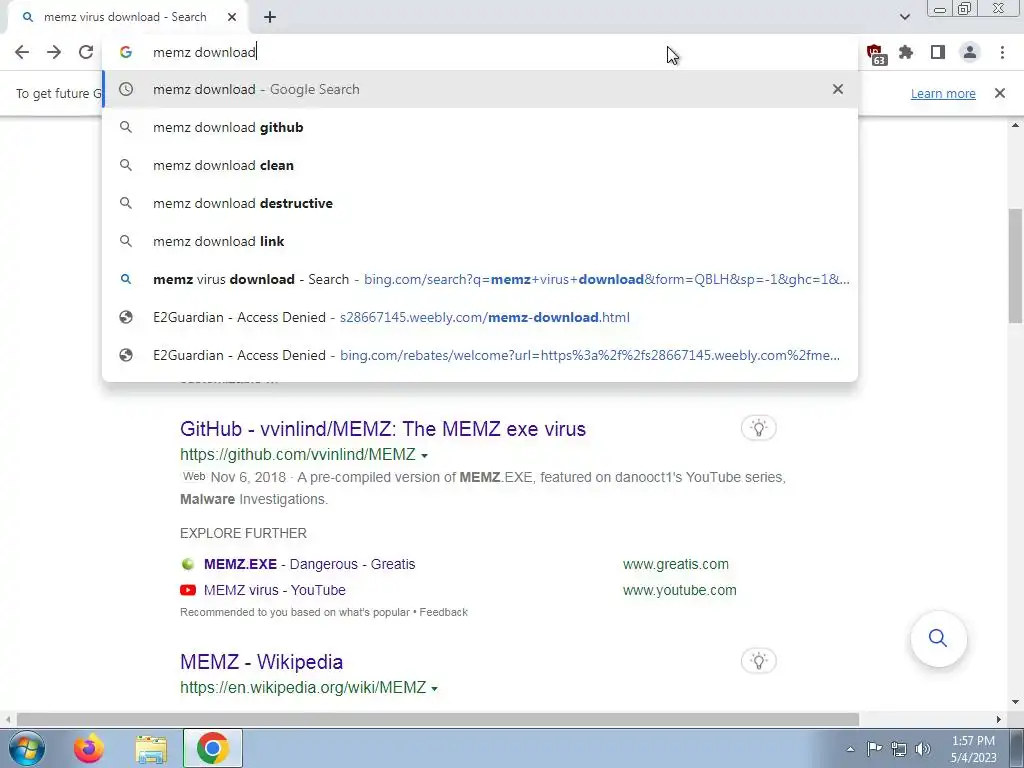Click the vertical scrollbar up arrow
Screen dimensions: 1024x768
pos(1015,125)
